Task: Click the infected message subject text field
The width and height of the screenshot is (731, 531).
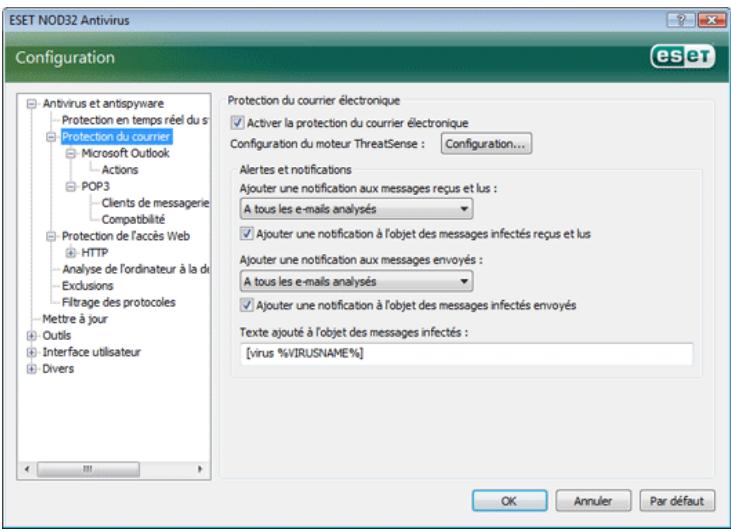Action: tap(467, 353)
